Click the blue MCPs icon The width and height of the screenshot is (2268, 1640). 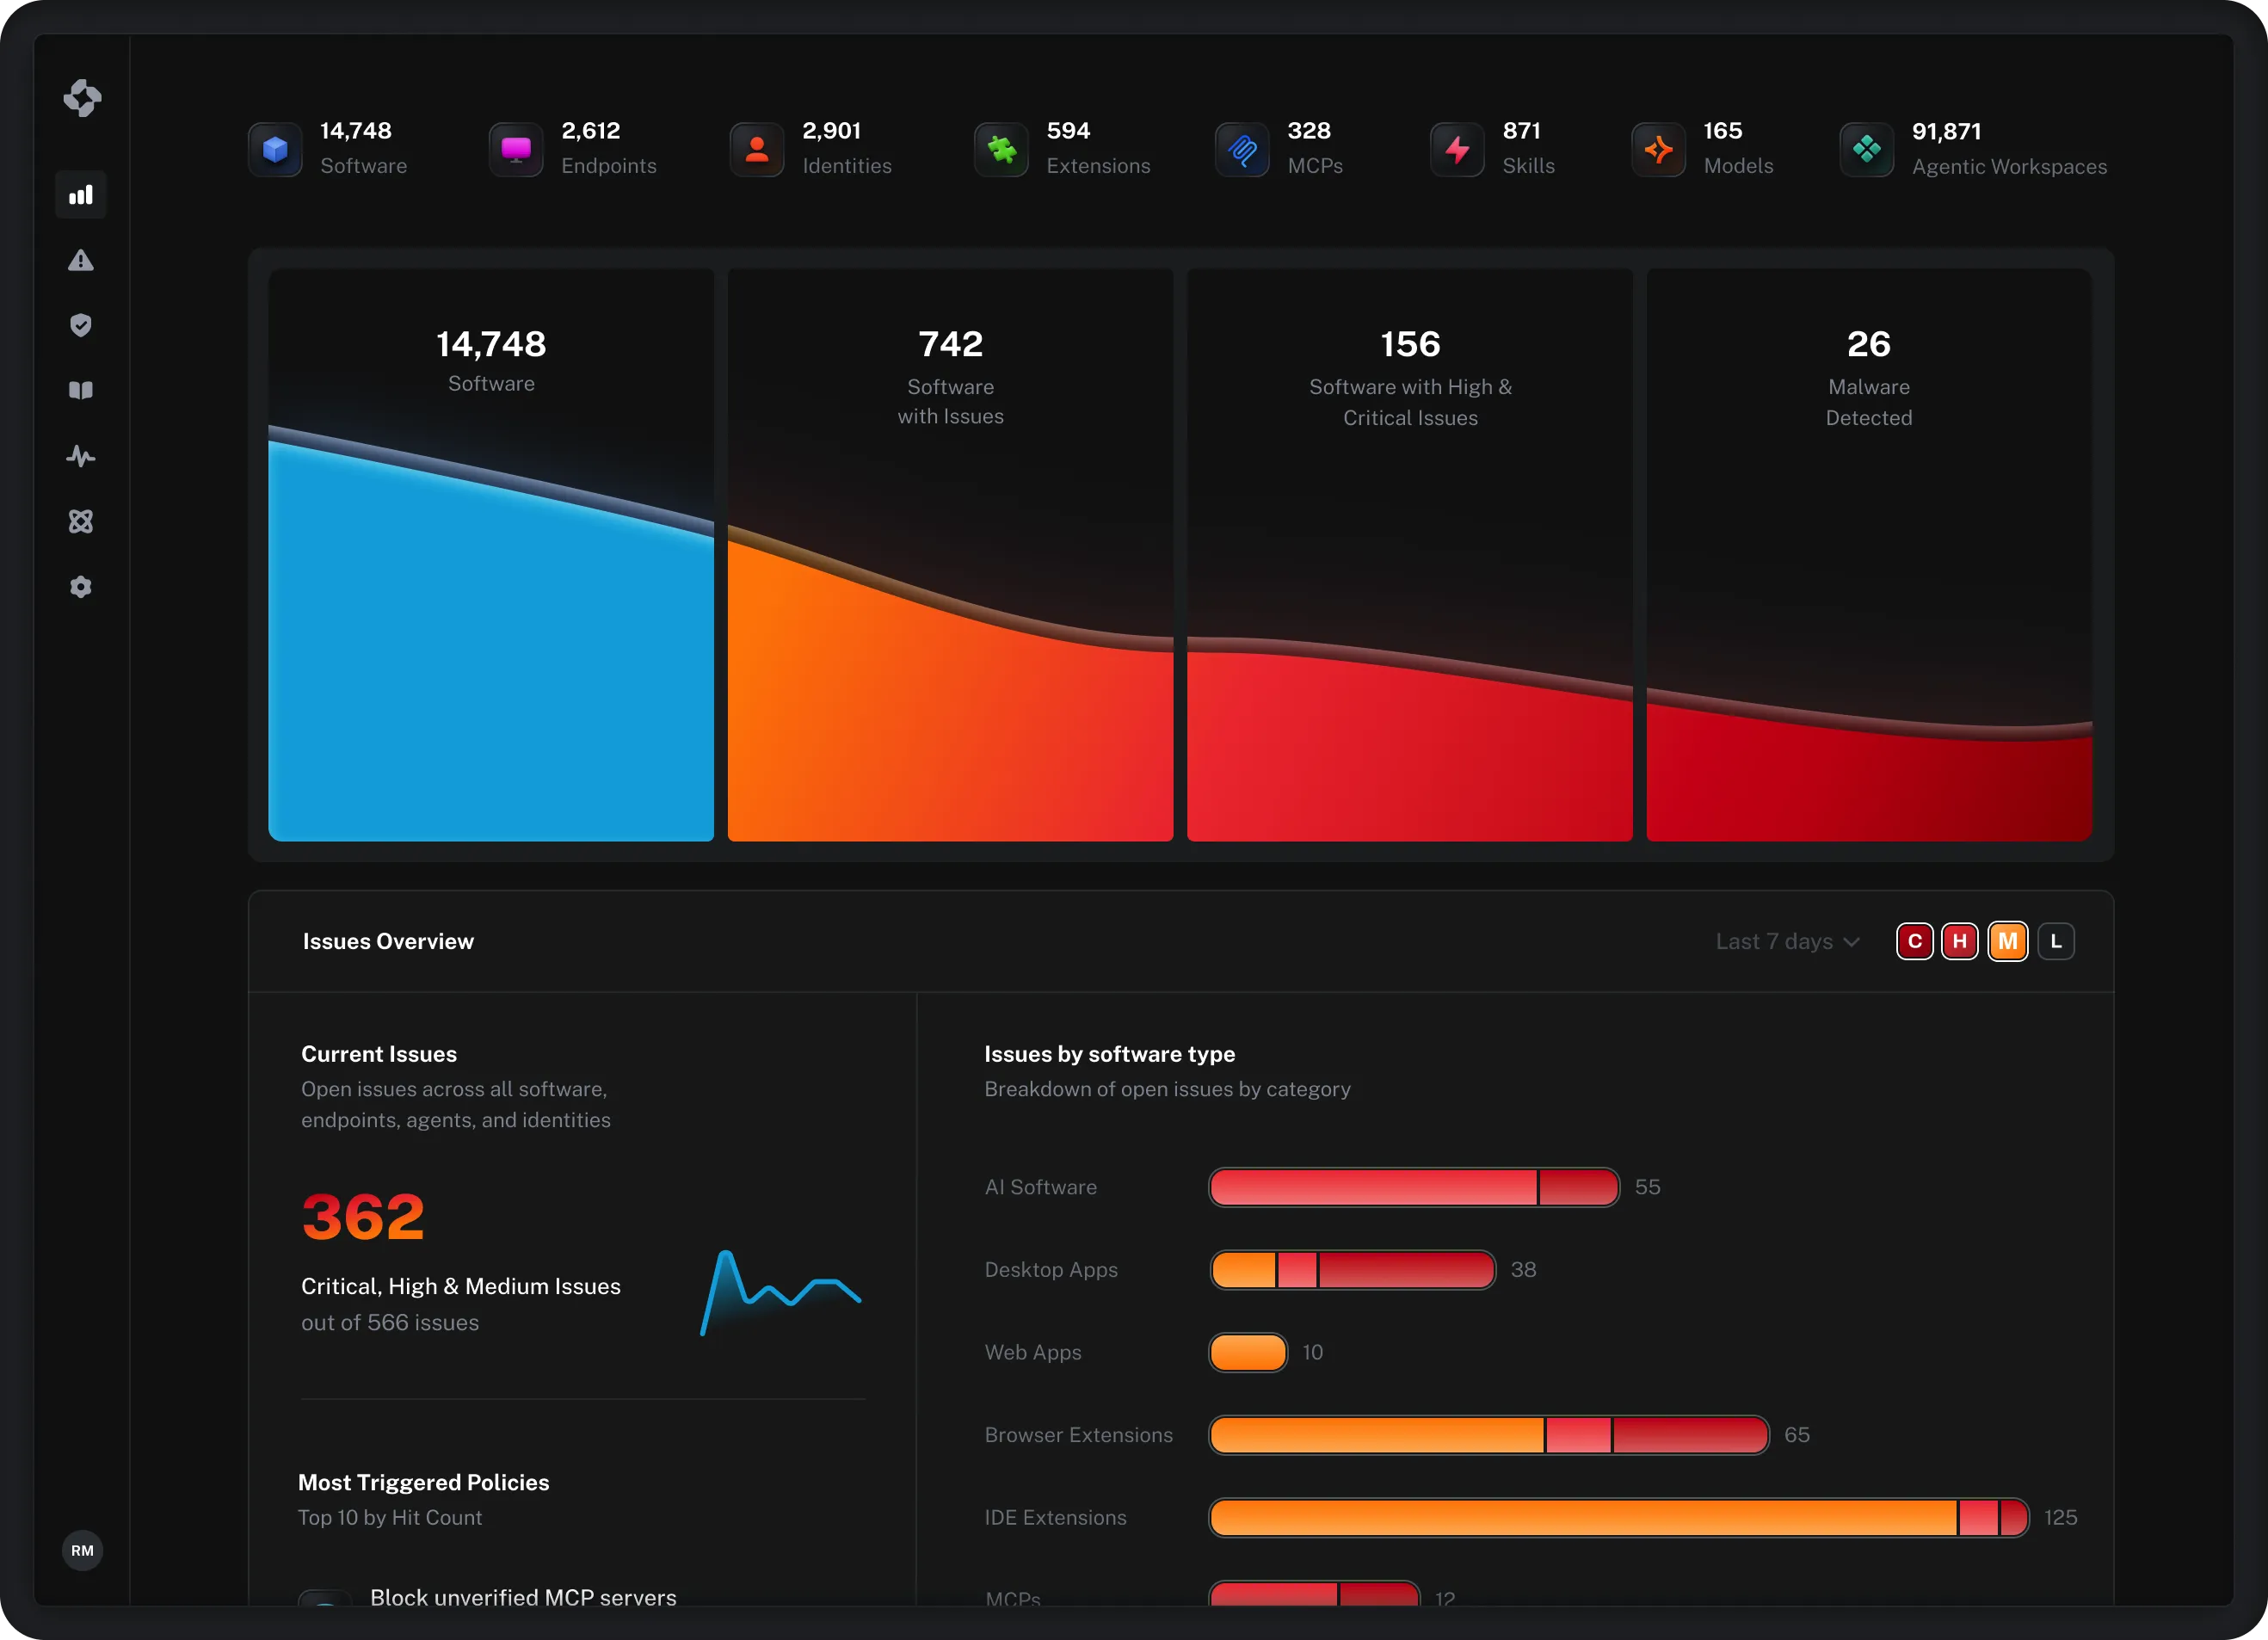pos(1242,149)
